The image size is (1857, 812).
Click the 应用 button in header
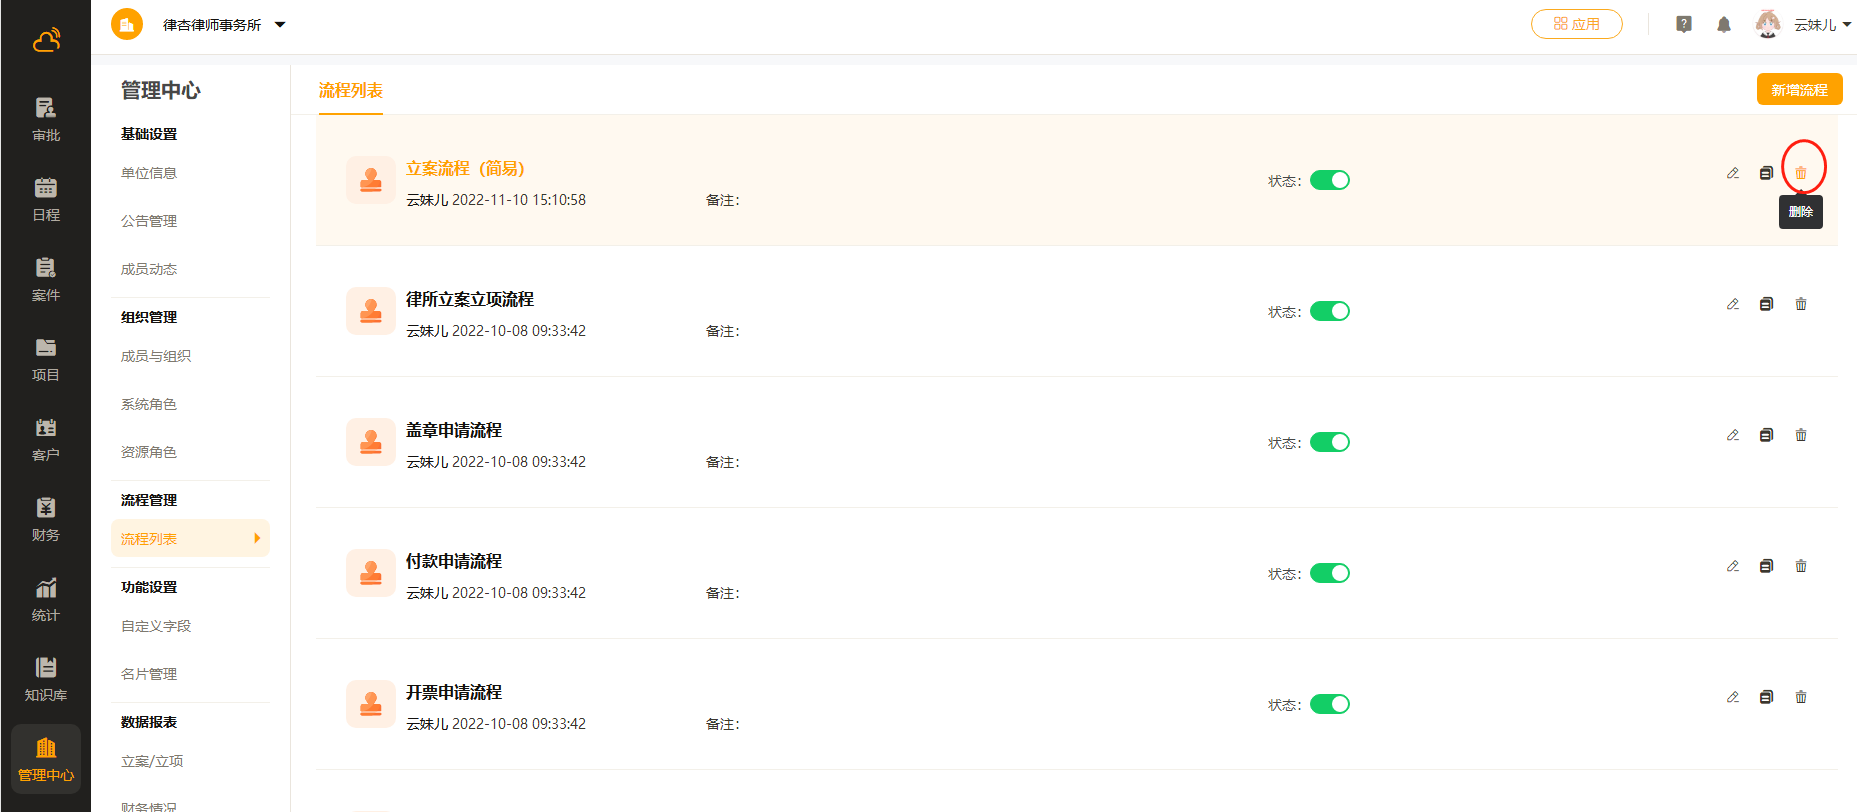1576,24
